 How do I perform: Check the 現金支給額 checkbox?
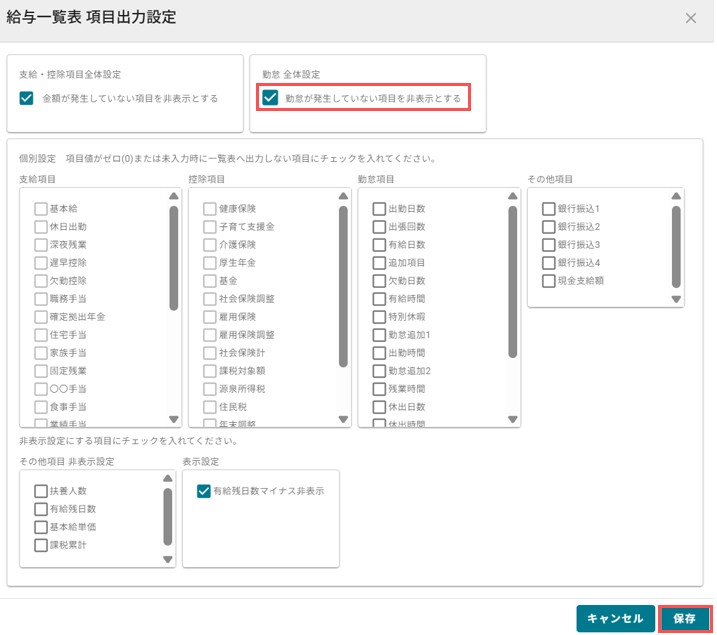(549, 281)
